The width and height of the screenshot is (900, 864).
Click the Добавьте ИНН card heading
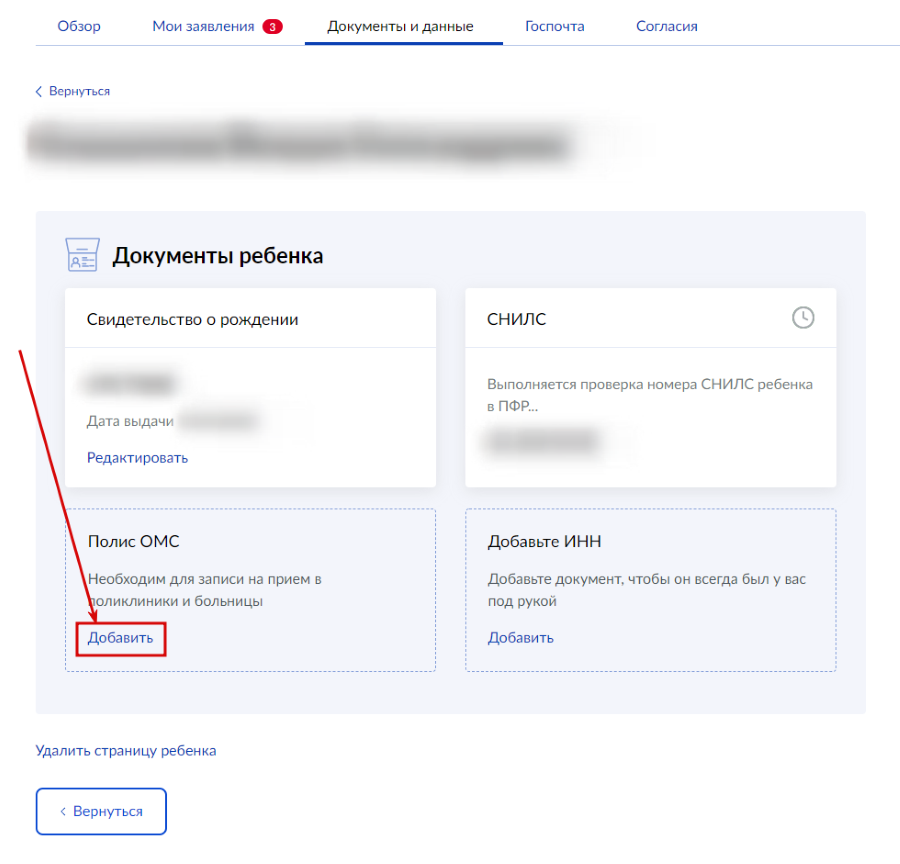click(x=544, y=542)
